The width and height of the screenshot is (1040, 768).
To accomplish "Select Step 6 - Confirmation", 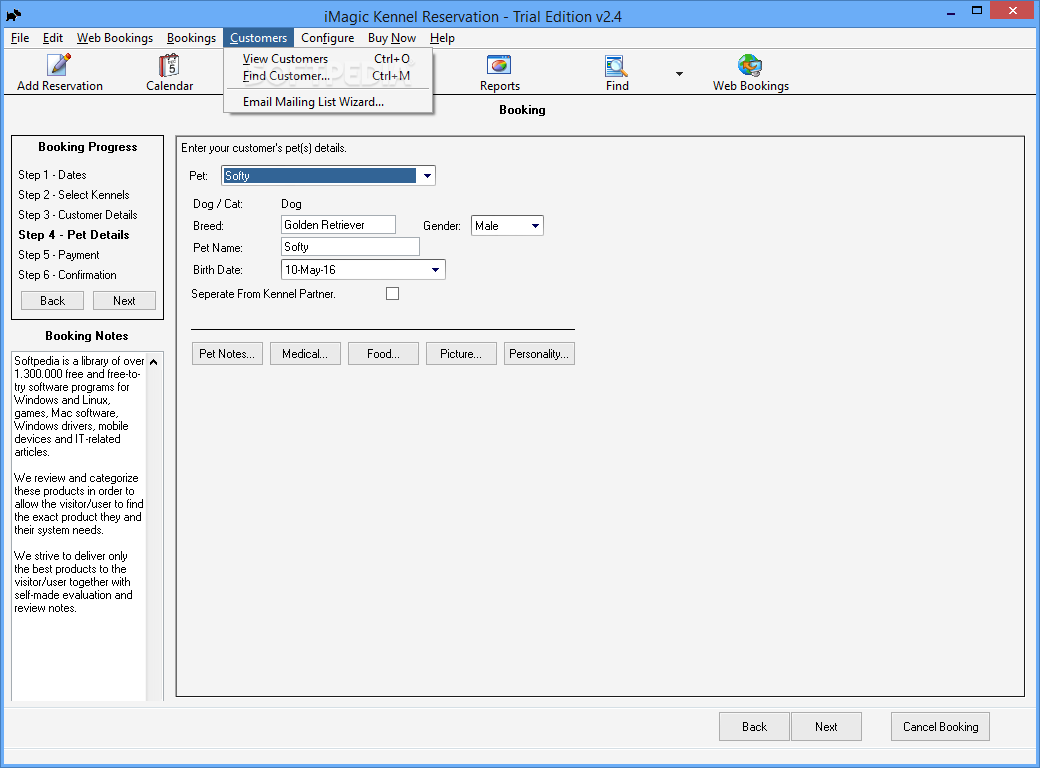I will (x=67, y=275).
